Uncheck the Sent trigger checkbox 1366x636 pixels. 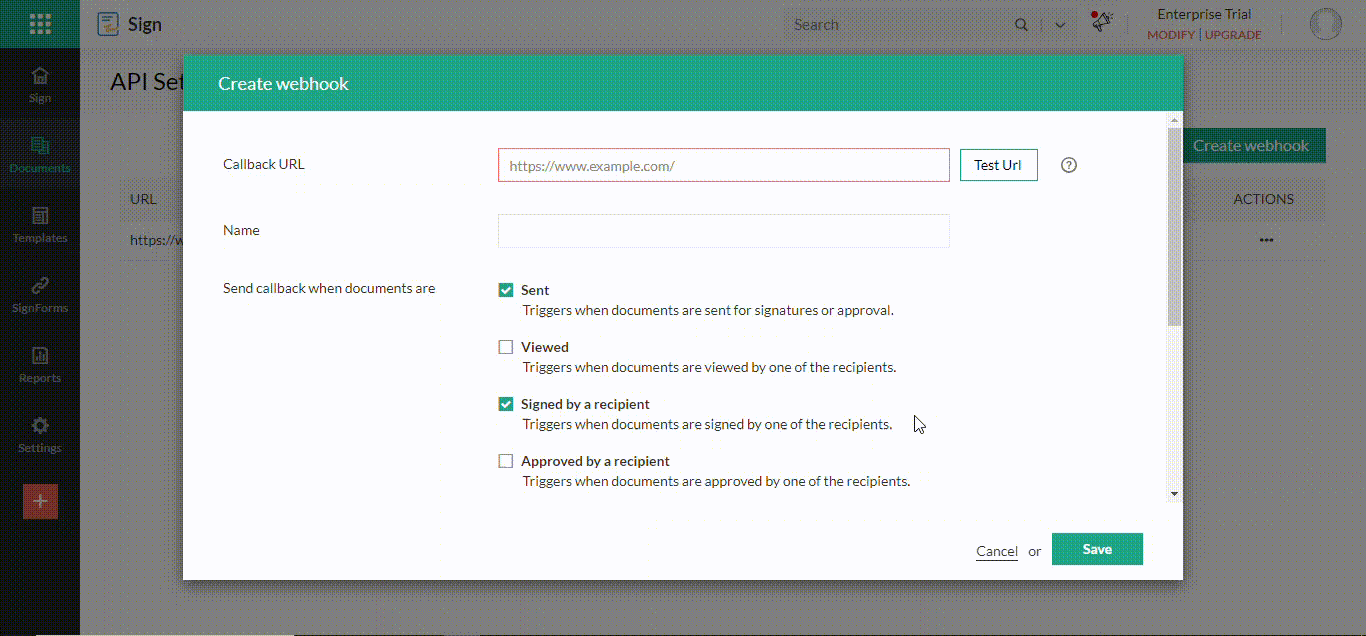point(506,289)
